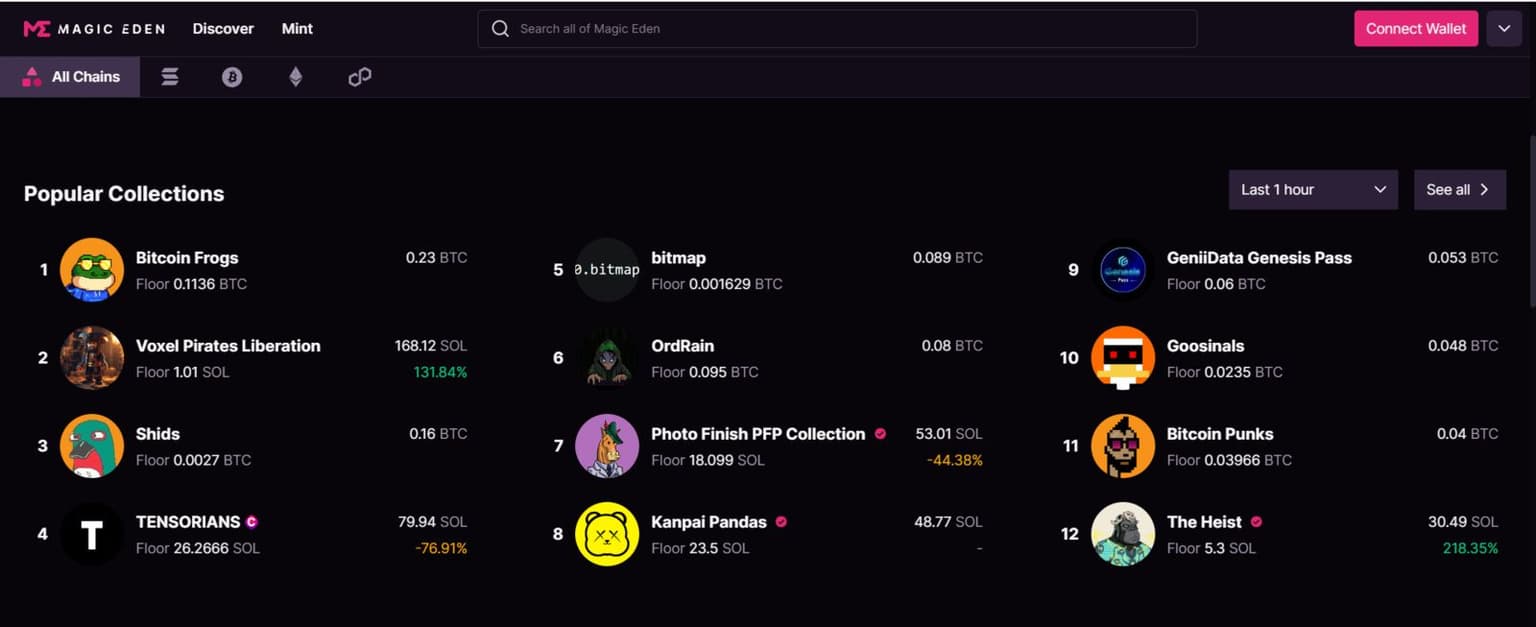This screenshot has height=627, width=1536.
Task: Filter by Bitcoin chain icon
Action: point(232,77)
